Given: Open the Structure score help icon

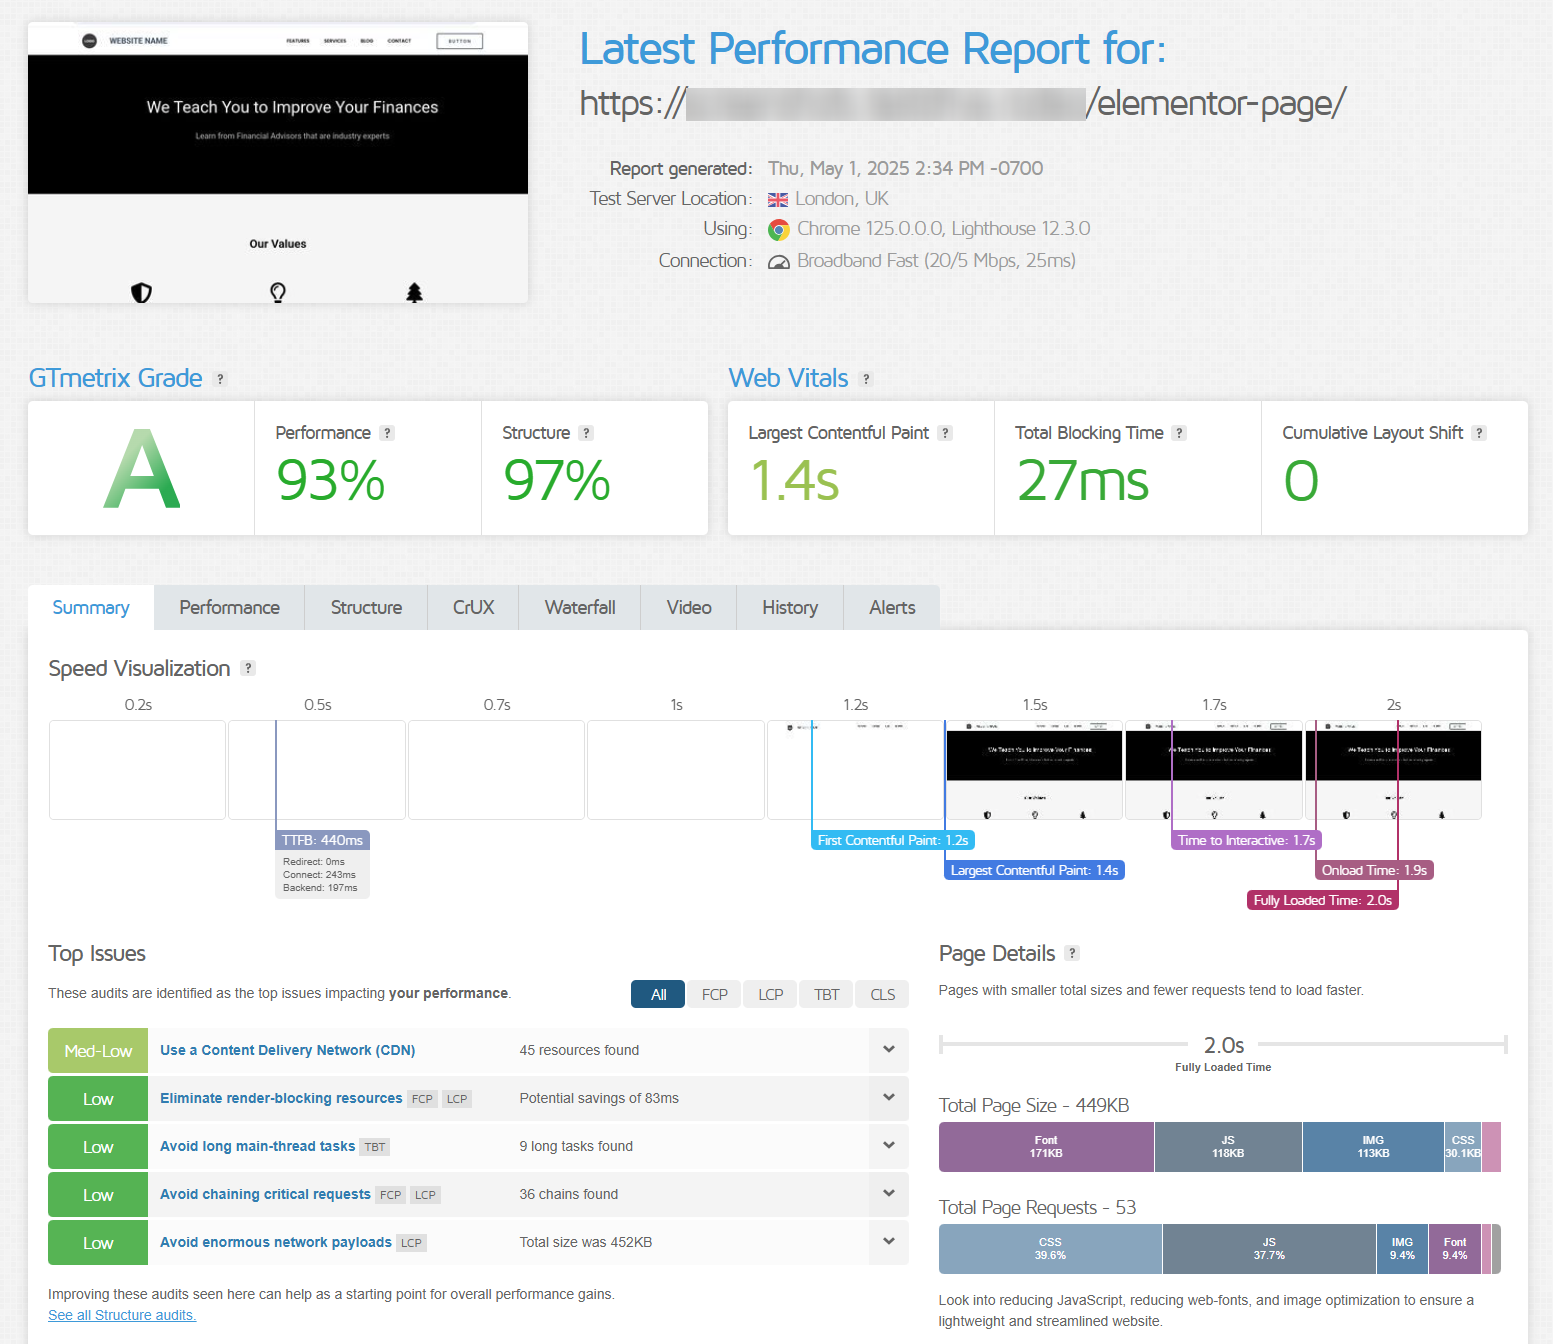Looking at the screenshot, I should 586,433.
